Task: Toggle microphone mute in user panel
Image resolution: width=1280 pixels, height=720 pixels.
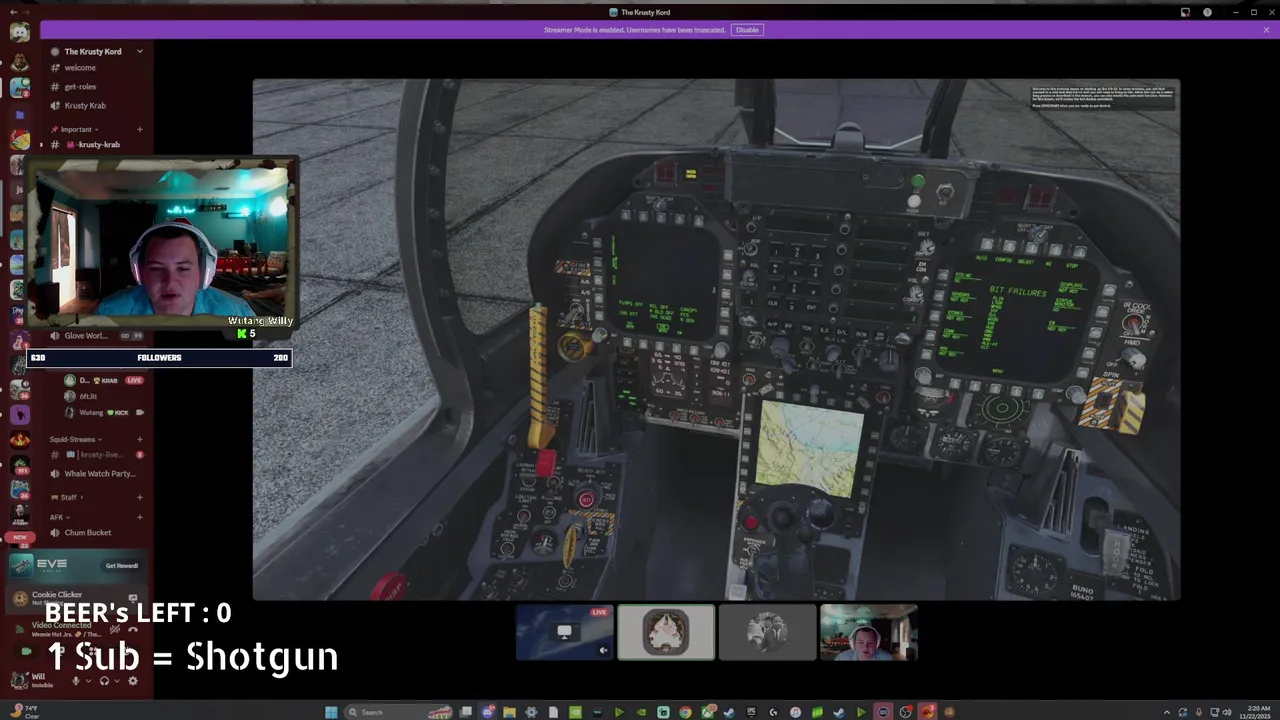Action: tap(75, 681)
